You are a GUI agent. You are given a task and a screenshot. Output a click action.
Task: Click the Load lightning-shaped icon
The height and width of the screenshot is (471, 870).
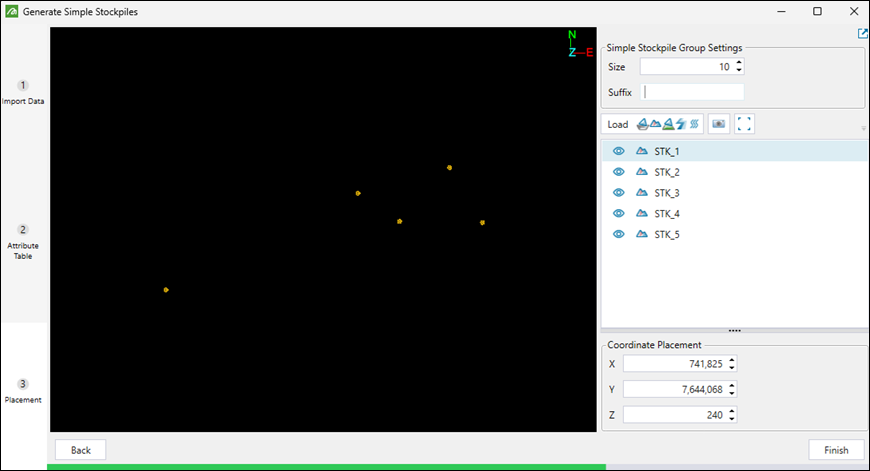pos(681,124)
